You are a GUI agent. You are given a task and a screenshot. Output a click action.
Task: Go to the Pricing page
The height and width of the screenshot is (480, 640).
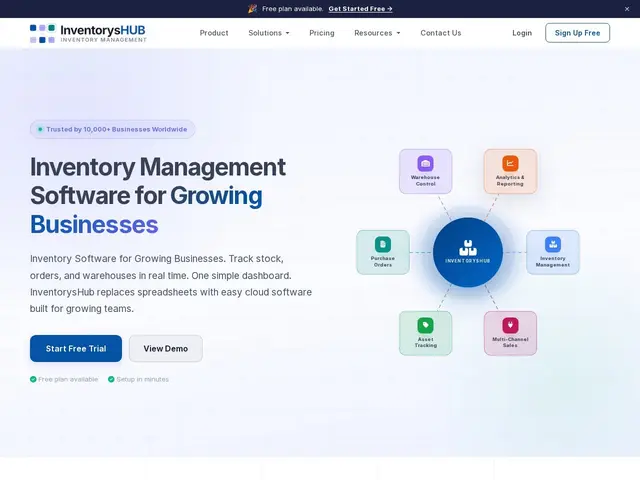click(x=322, y=33)
